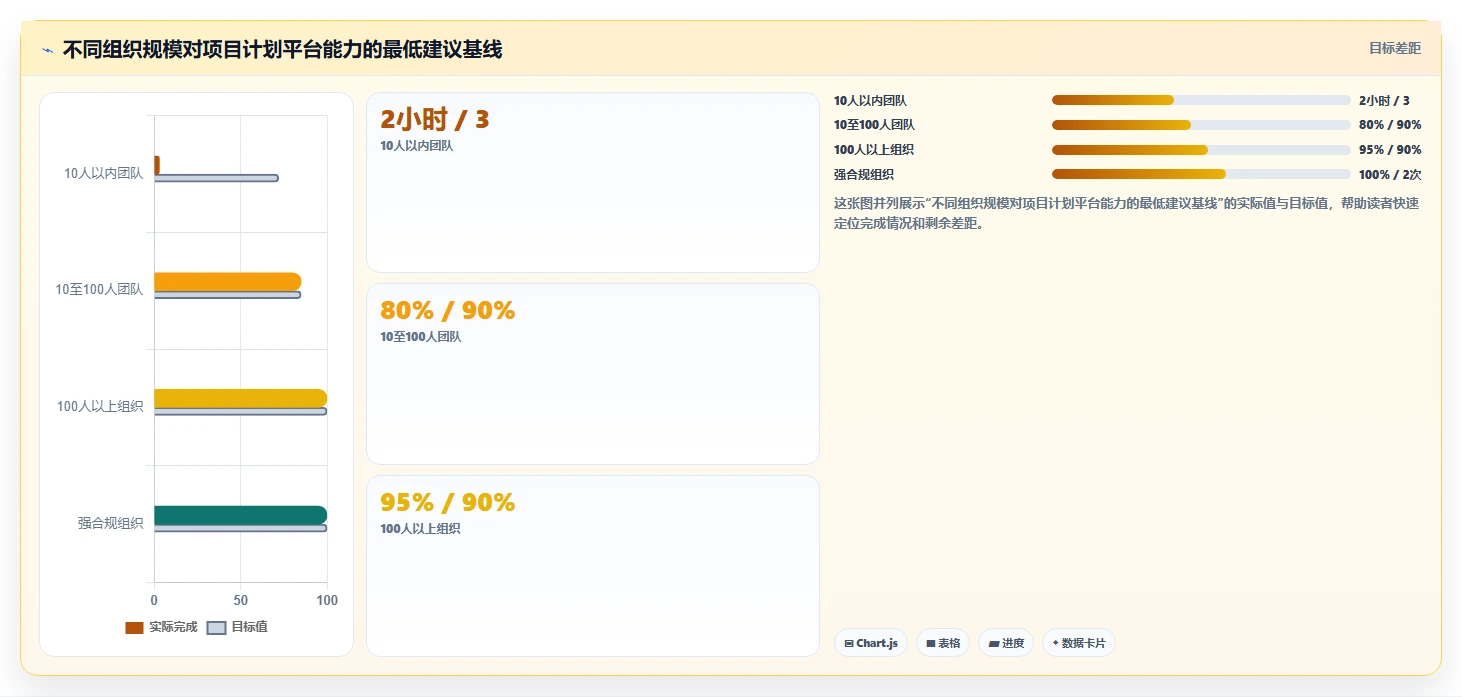Click the small brown 10人以内团队 actual bar
This screenshot has width=1462, height=697.
157,165
